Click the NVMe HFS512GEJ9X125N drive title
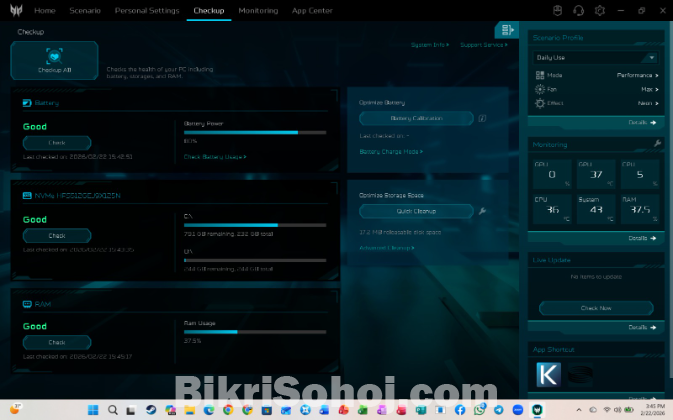The width and height of the screenshot is (673, 420). pos(78,196)
